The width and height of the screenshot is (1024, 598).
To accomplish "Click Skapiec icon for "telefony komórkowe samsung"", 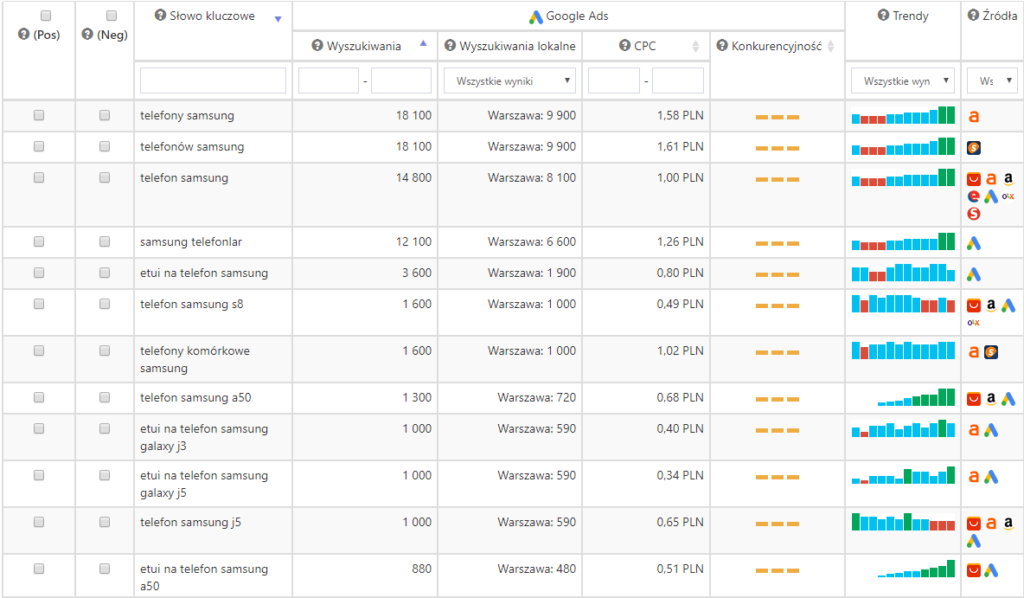I will [x=991, y=352].
